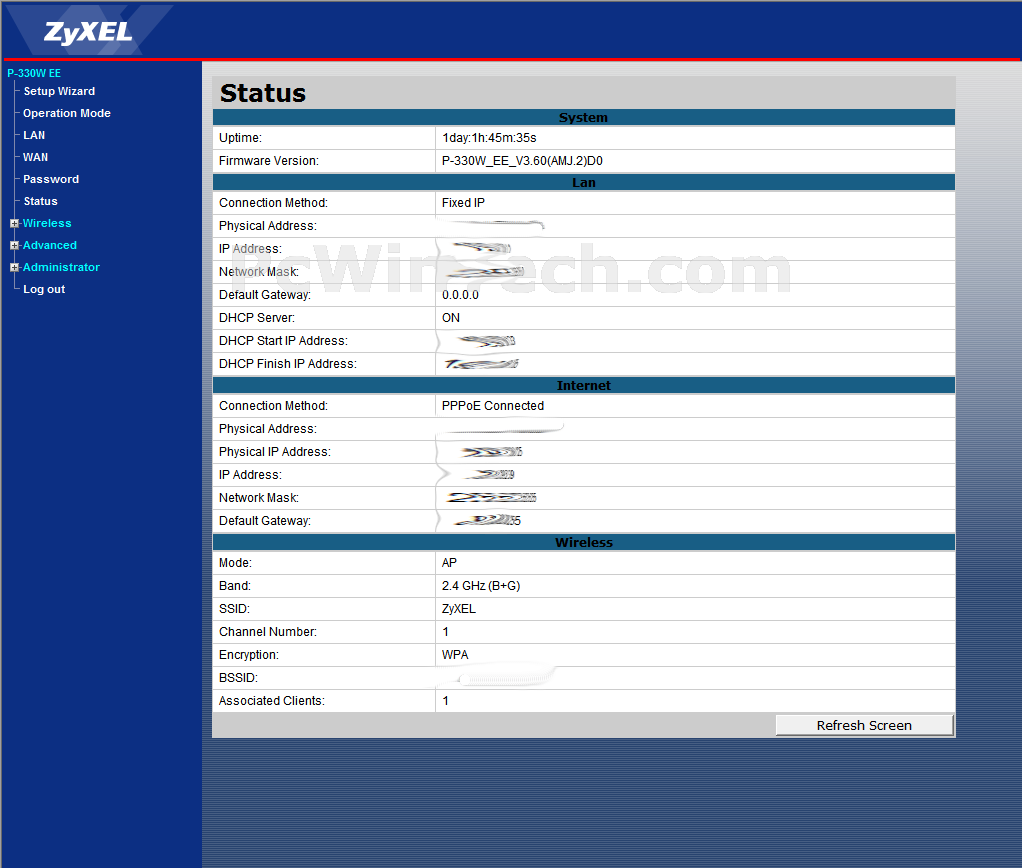Viewport: 1022px width, 868px height.
Task: Click the encryption value WPA
Action: coord(455,655)
